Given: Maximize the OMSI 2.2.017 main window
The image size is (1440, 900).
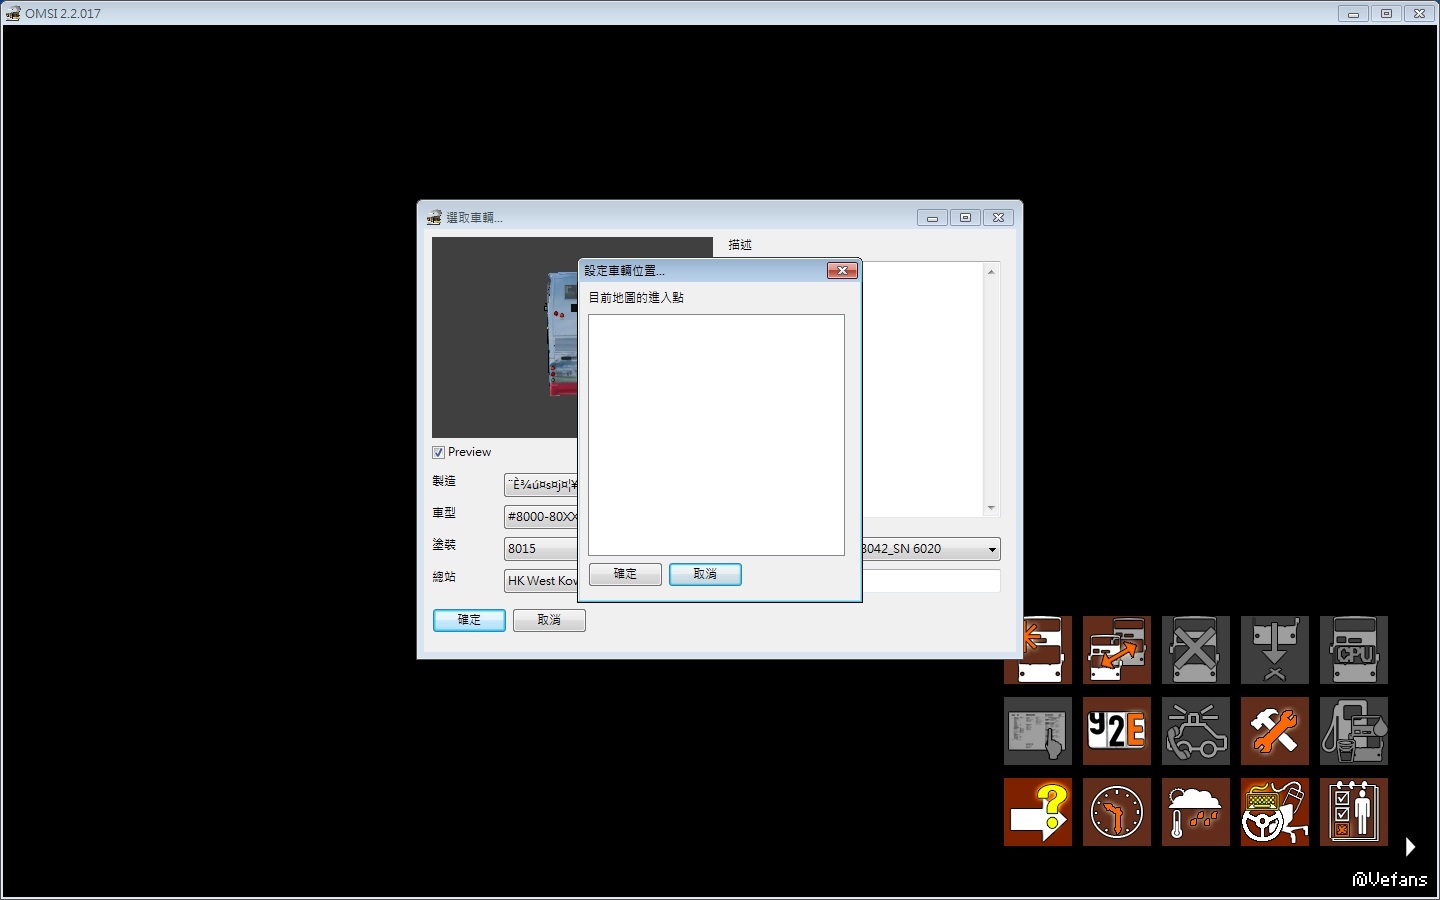Looking at the screenshot, I should 1386,14.
